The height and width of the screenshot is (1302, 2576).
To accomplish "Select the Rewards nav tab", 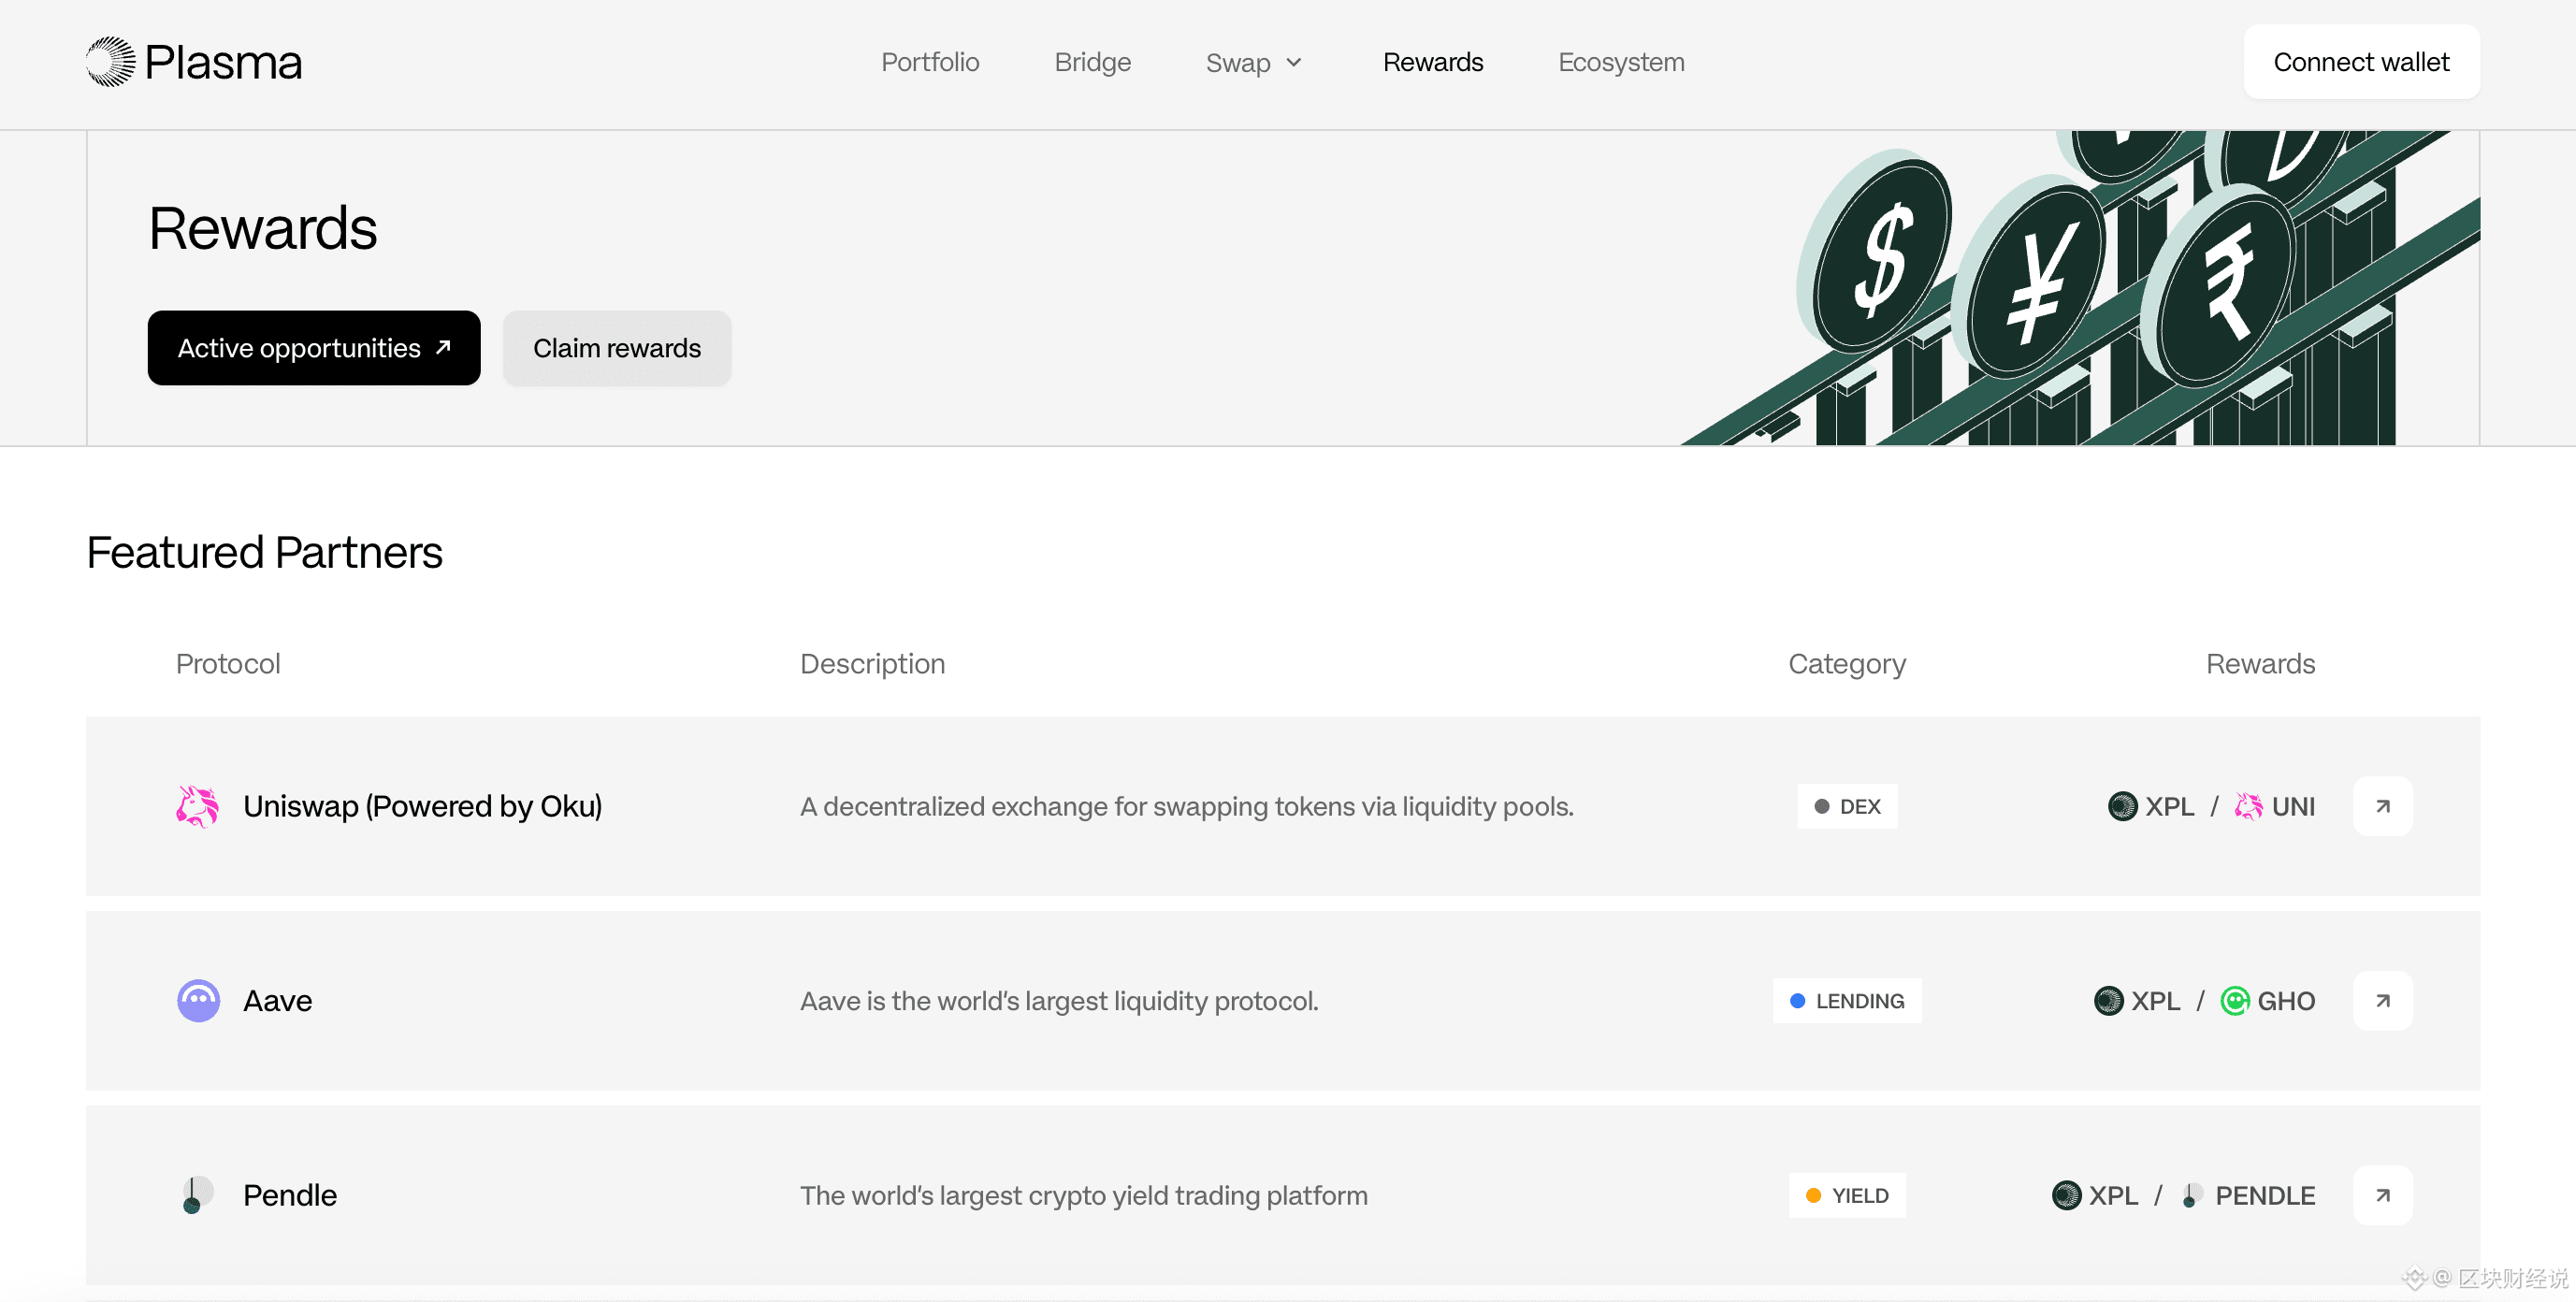I will pyautogui.click(x=1432, y=62).
